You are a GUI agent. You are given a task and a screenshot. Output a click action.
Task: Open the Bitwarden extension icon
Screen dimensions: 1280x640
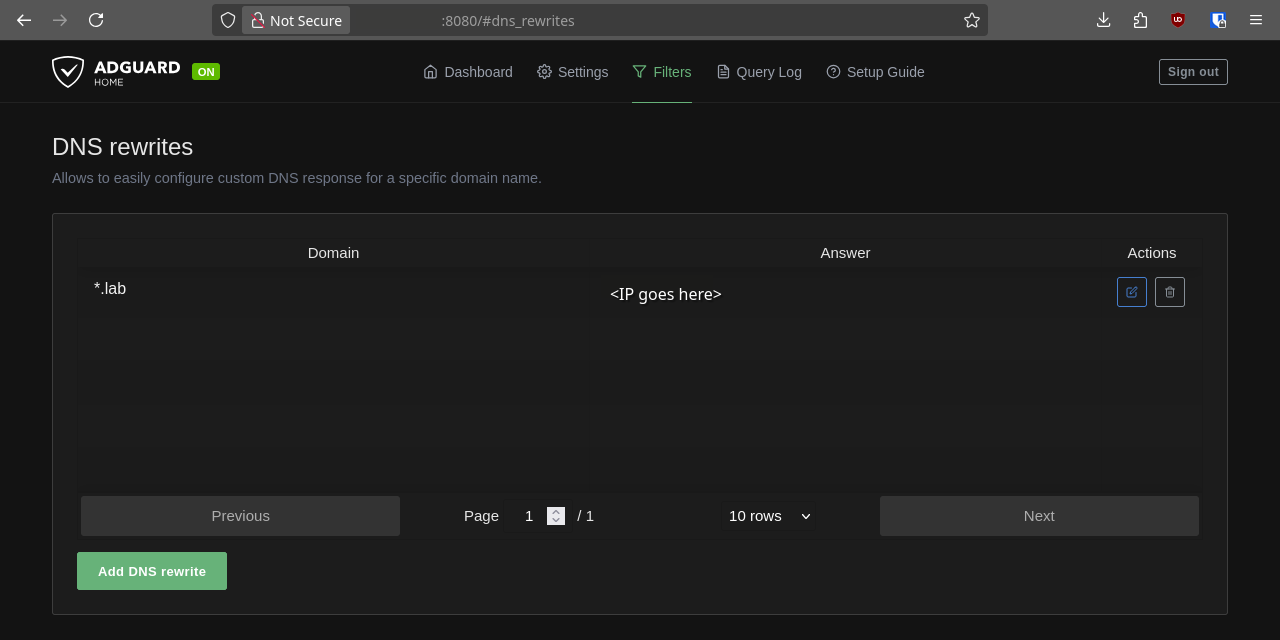tap(1217, 20)
